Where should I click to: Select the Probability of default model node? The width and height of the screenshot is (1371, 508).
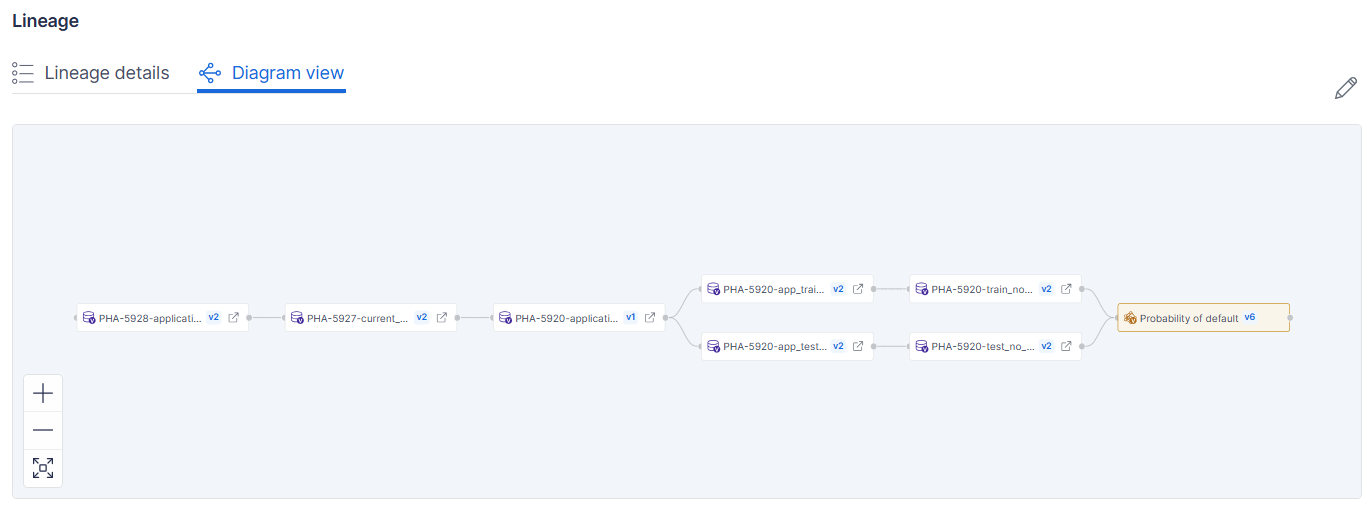pos(1188,318)
